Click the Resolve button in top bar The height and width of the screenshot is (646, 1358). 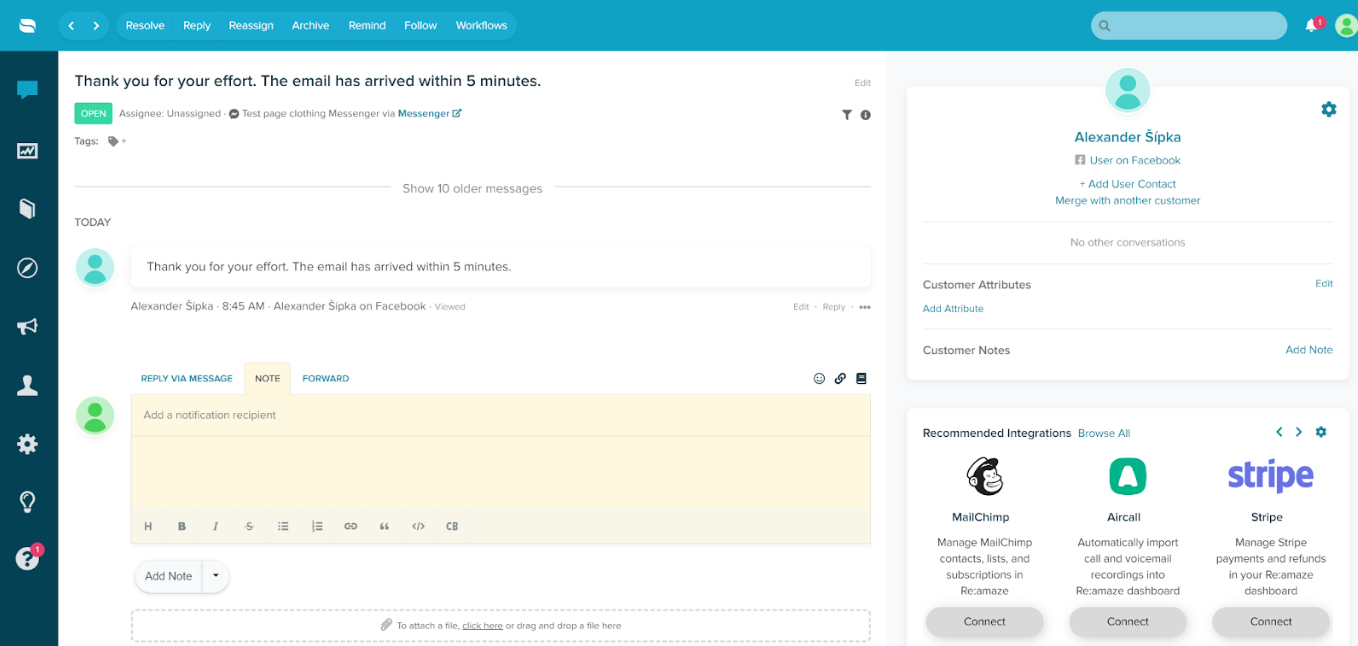click(x=145, y=25)
